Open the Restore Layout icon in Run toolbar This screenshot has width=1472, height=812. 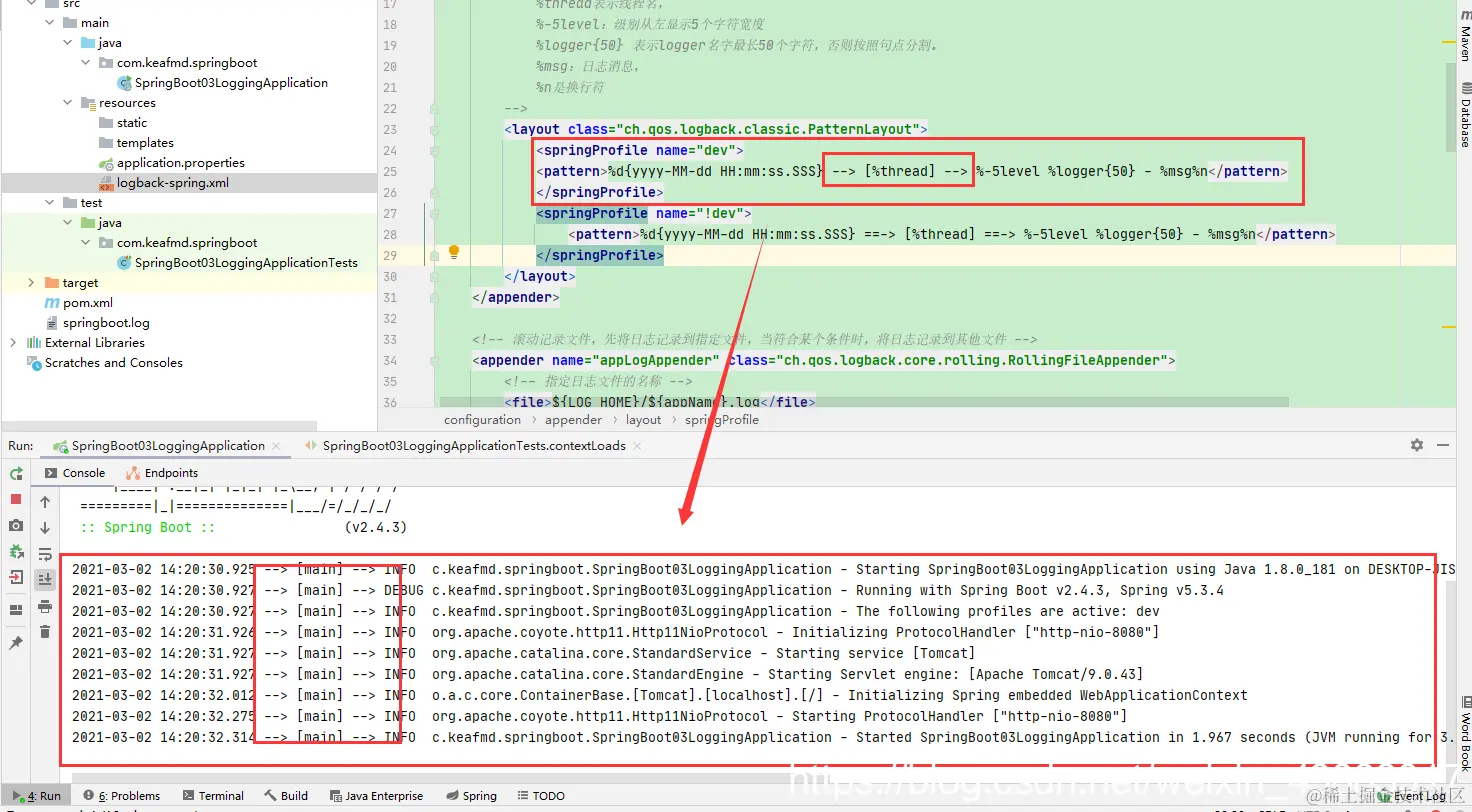coord(16,610)
